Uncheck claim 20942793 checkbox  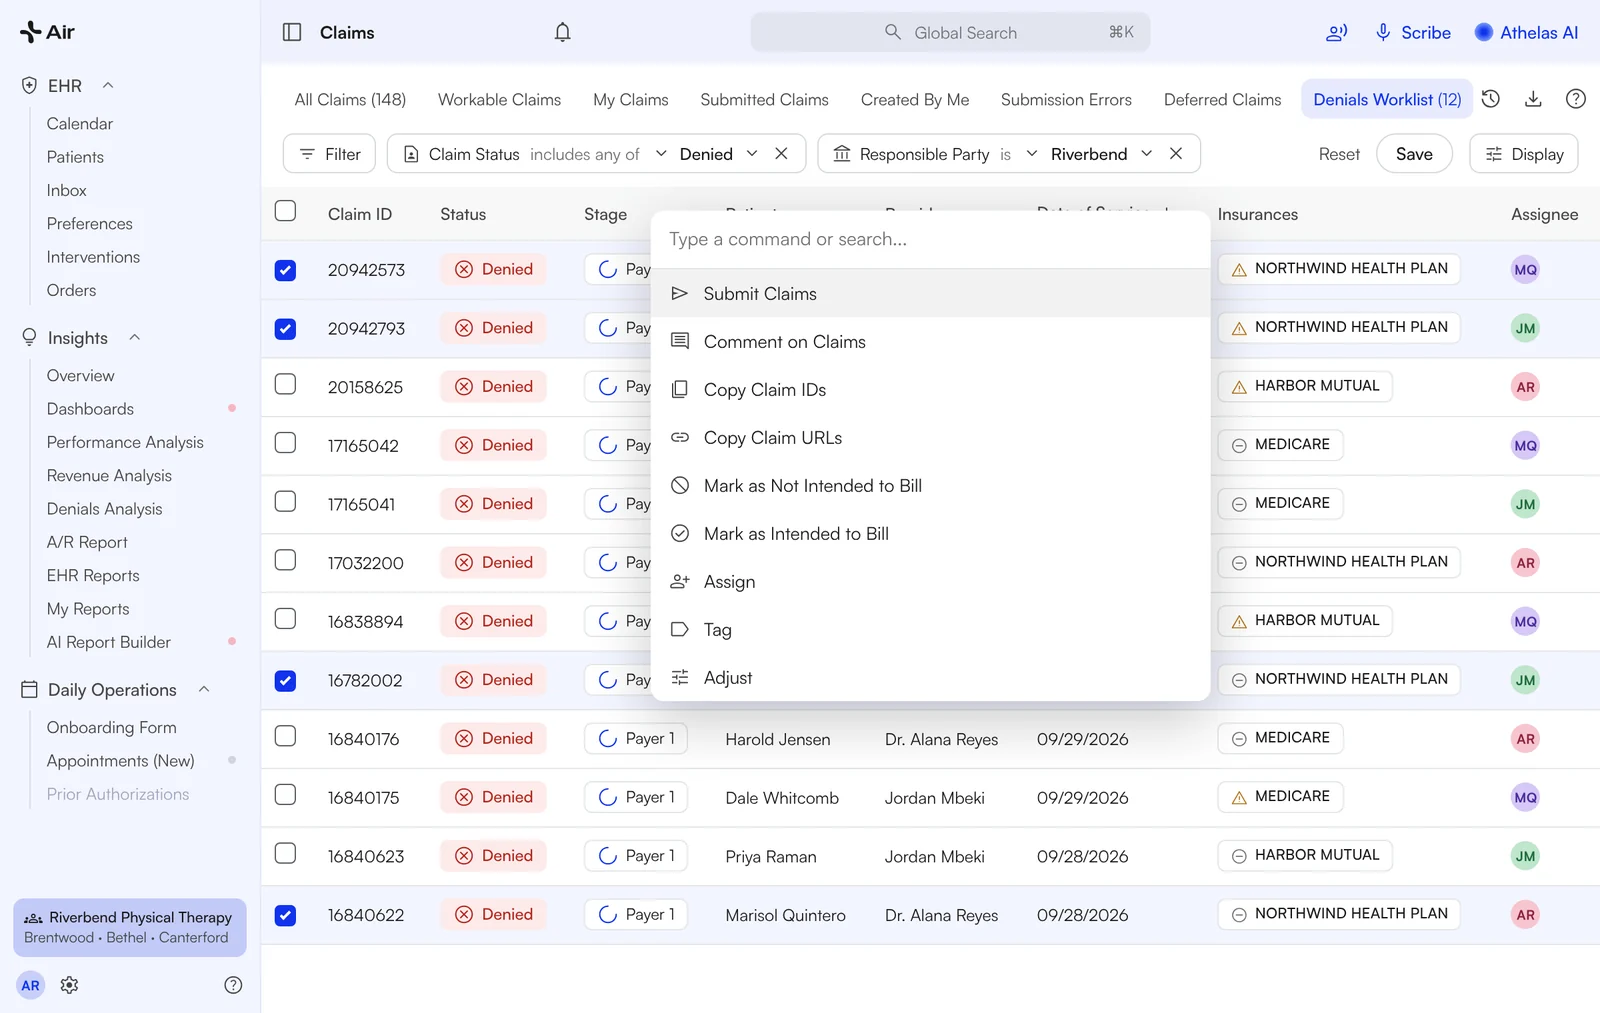pos(285,329)
